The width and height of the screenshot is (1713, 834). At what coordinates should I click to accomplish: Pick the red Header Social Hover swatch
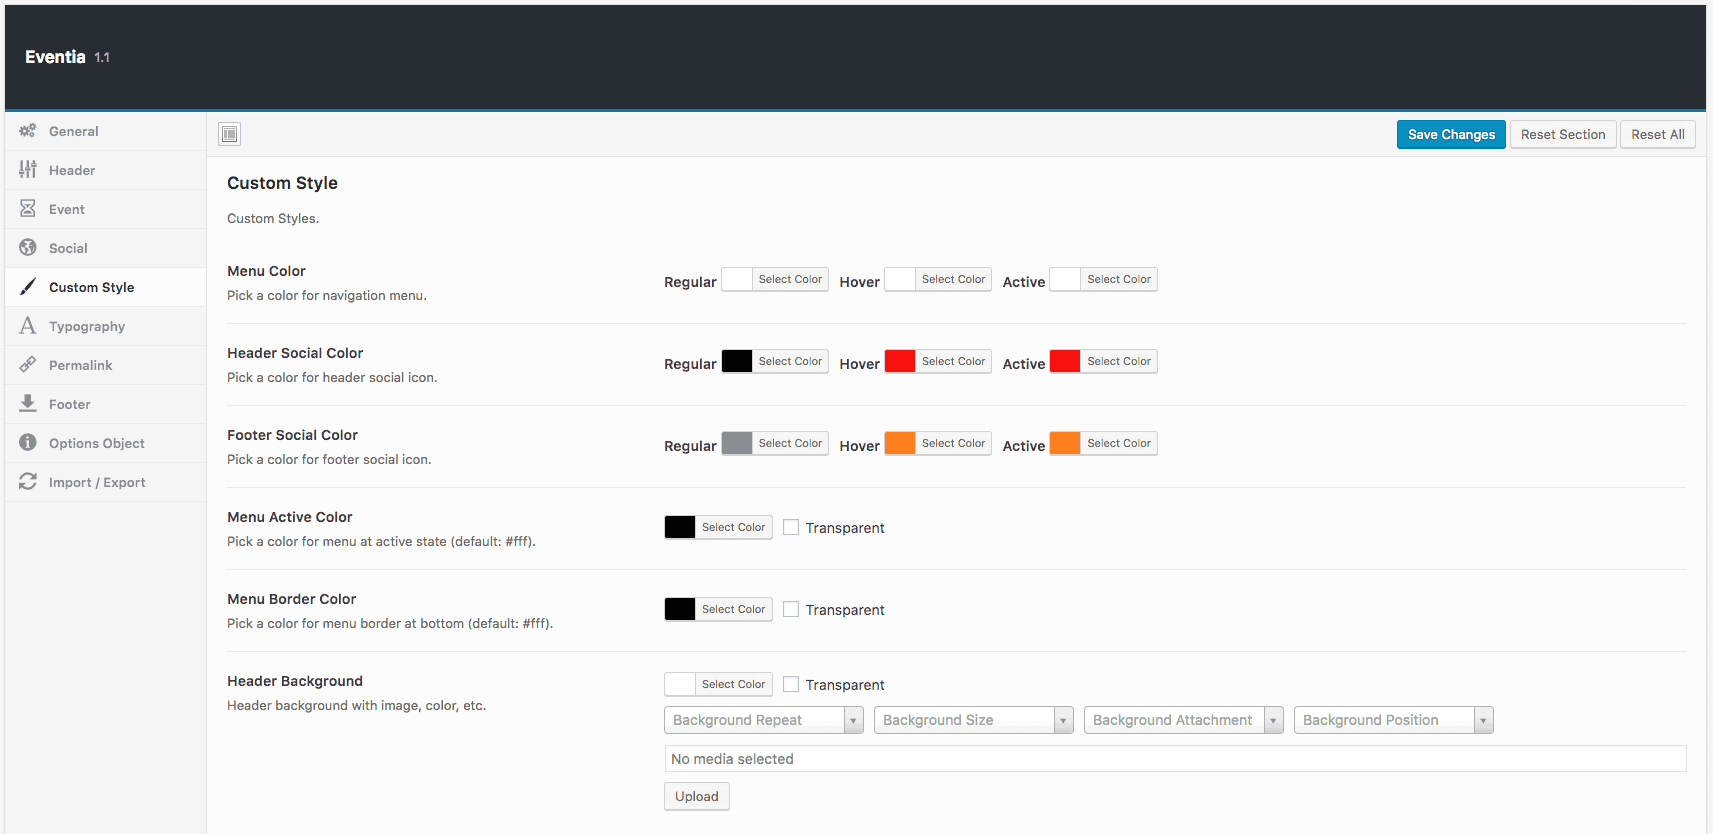[900, 361]
